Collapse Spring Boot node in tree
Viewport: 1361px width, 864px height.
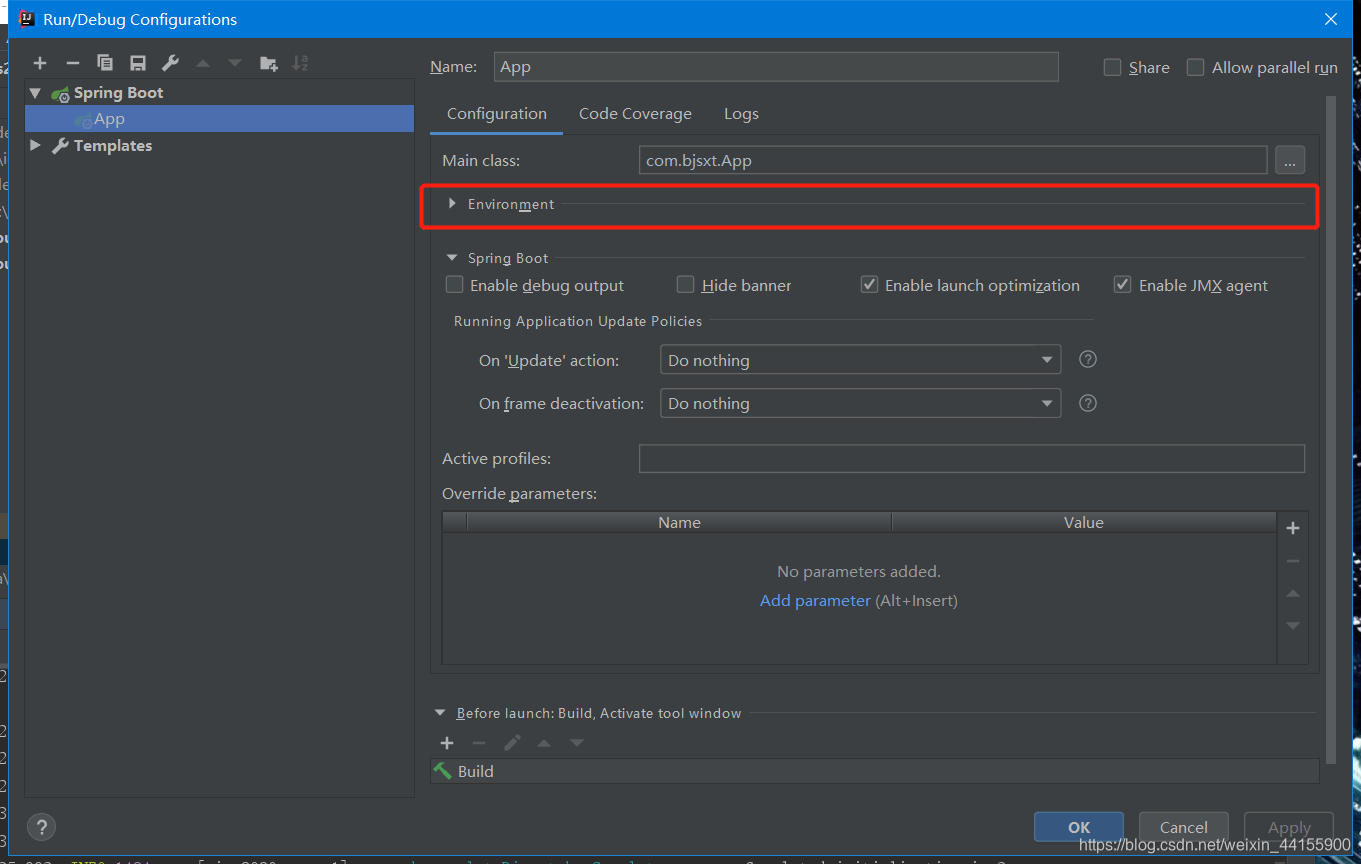36,93
